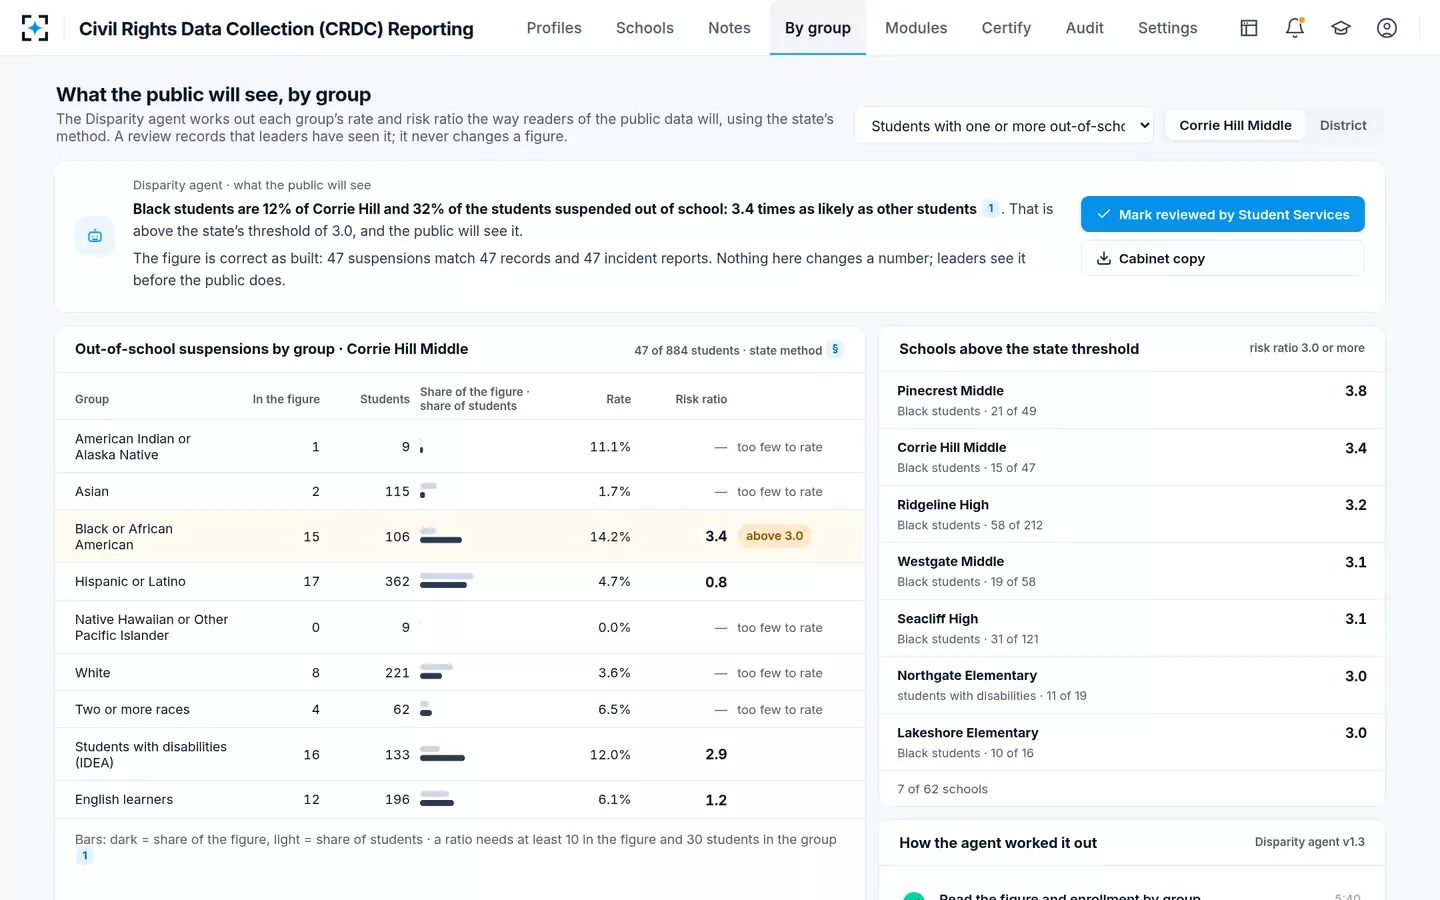Click the 2.9 risk ratio value

pyautogui.click(x=716, y=754)
